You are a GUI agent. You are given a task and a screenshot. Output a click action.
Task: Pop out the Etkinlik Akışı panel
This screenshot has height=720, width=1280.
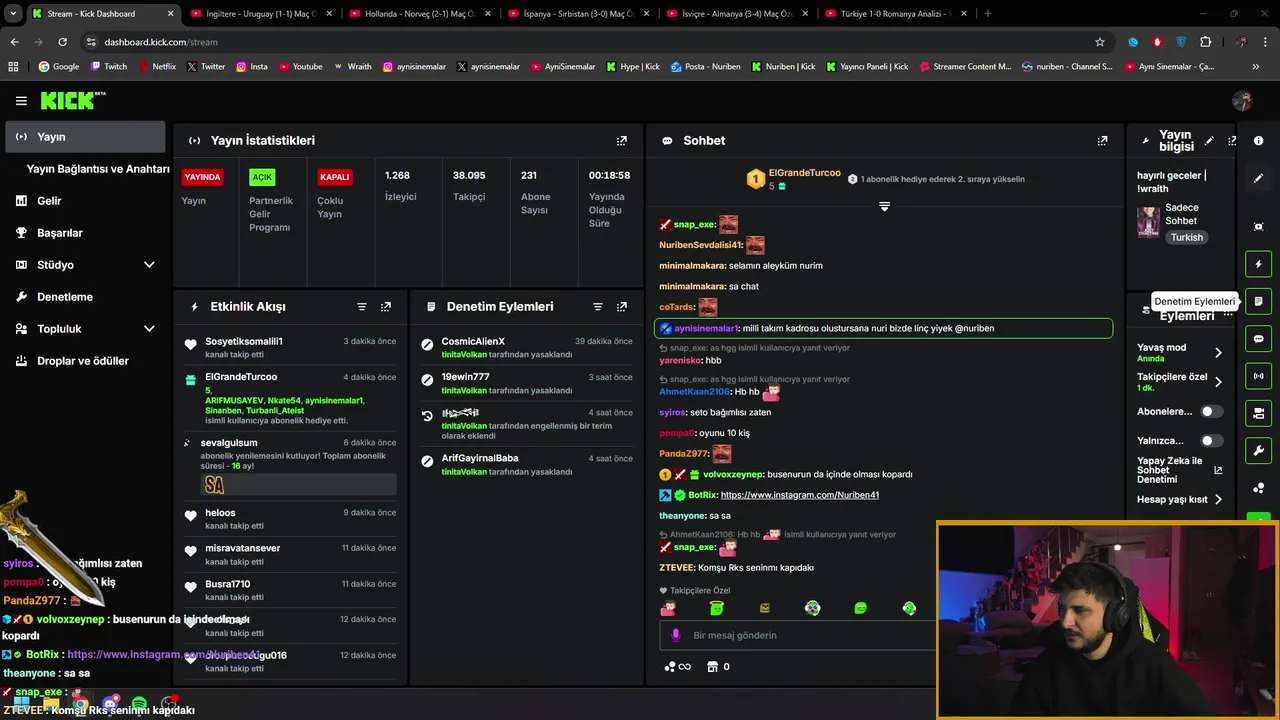(x=386, y=307)
